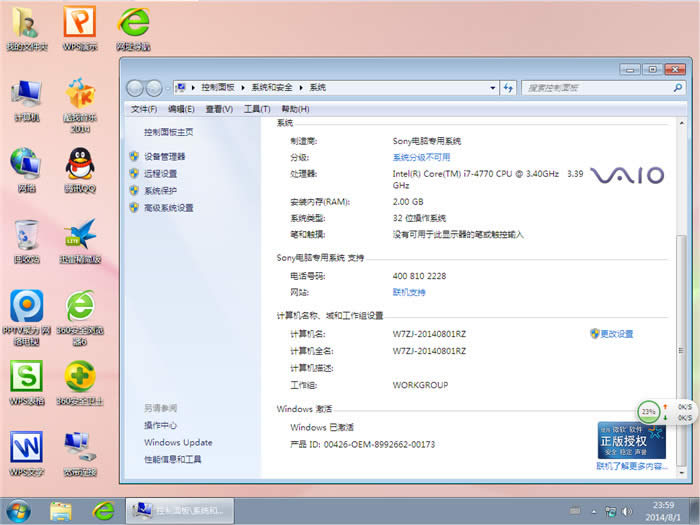Open the 文件(F) menu
This screenshot has height=525, width=700.
click(144, 109)
